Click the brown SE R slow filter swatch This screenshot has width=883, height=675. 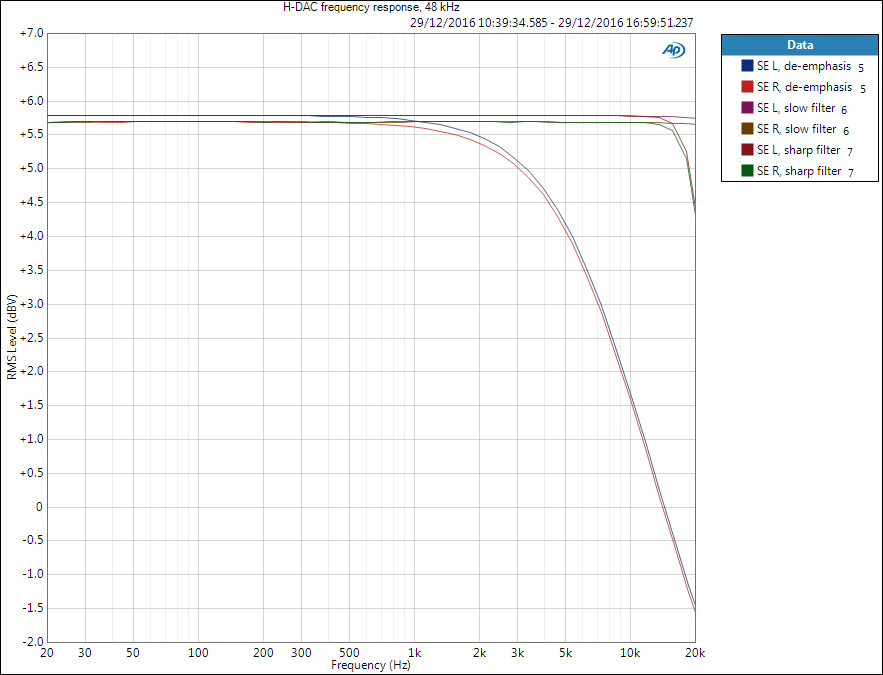pos(747,129)
